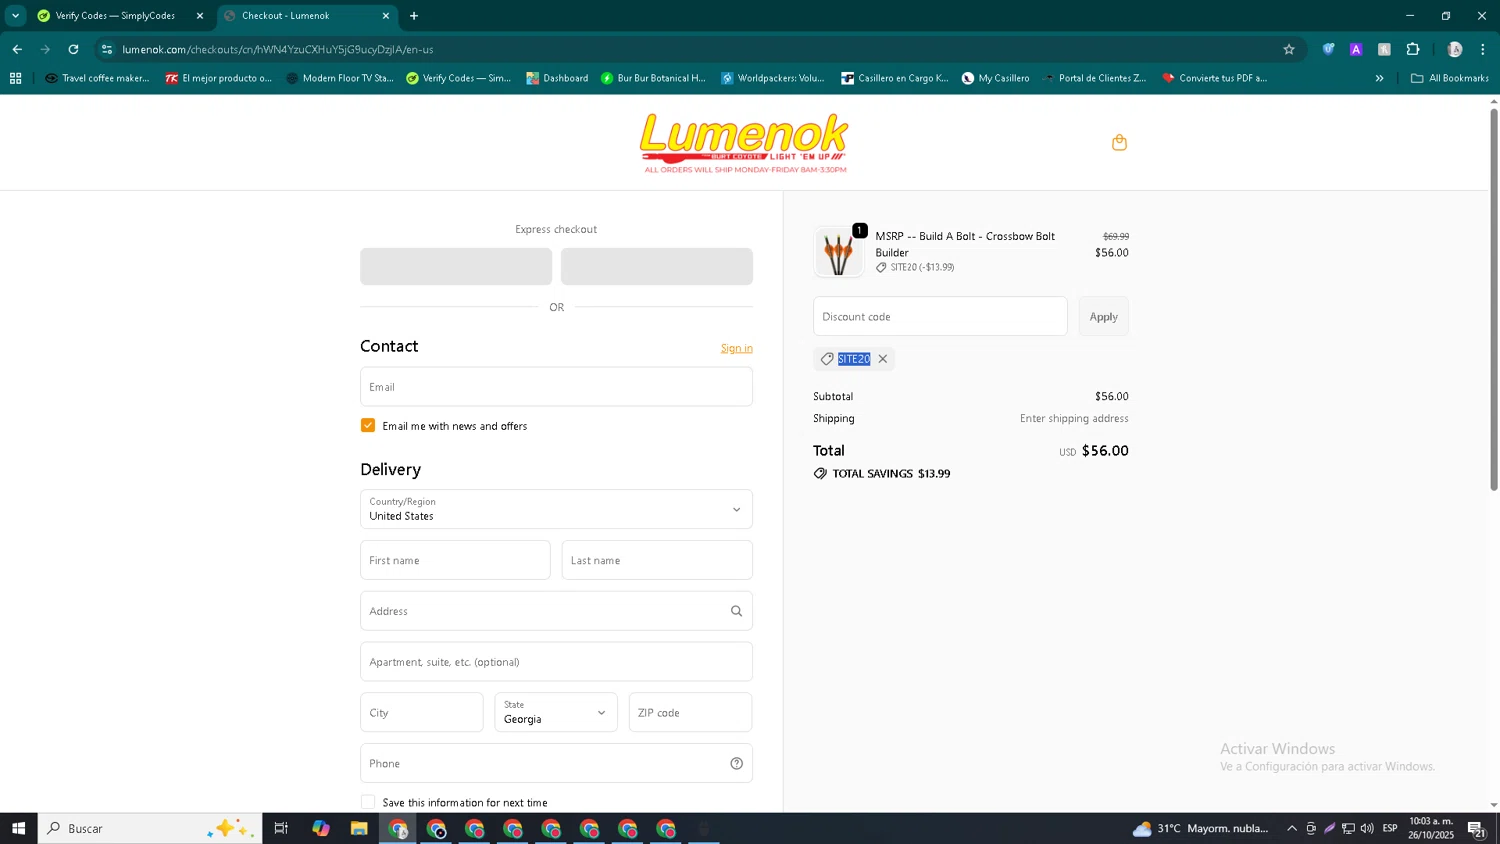The height and width of the screenshot is (844, 1500).
Task: Open the Travel coffee maker bookmark
Action: pos(97,78)
